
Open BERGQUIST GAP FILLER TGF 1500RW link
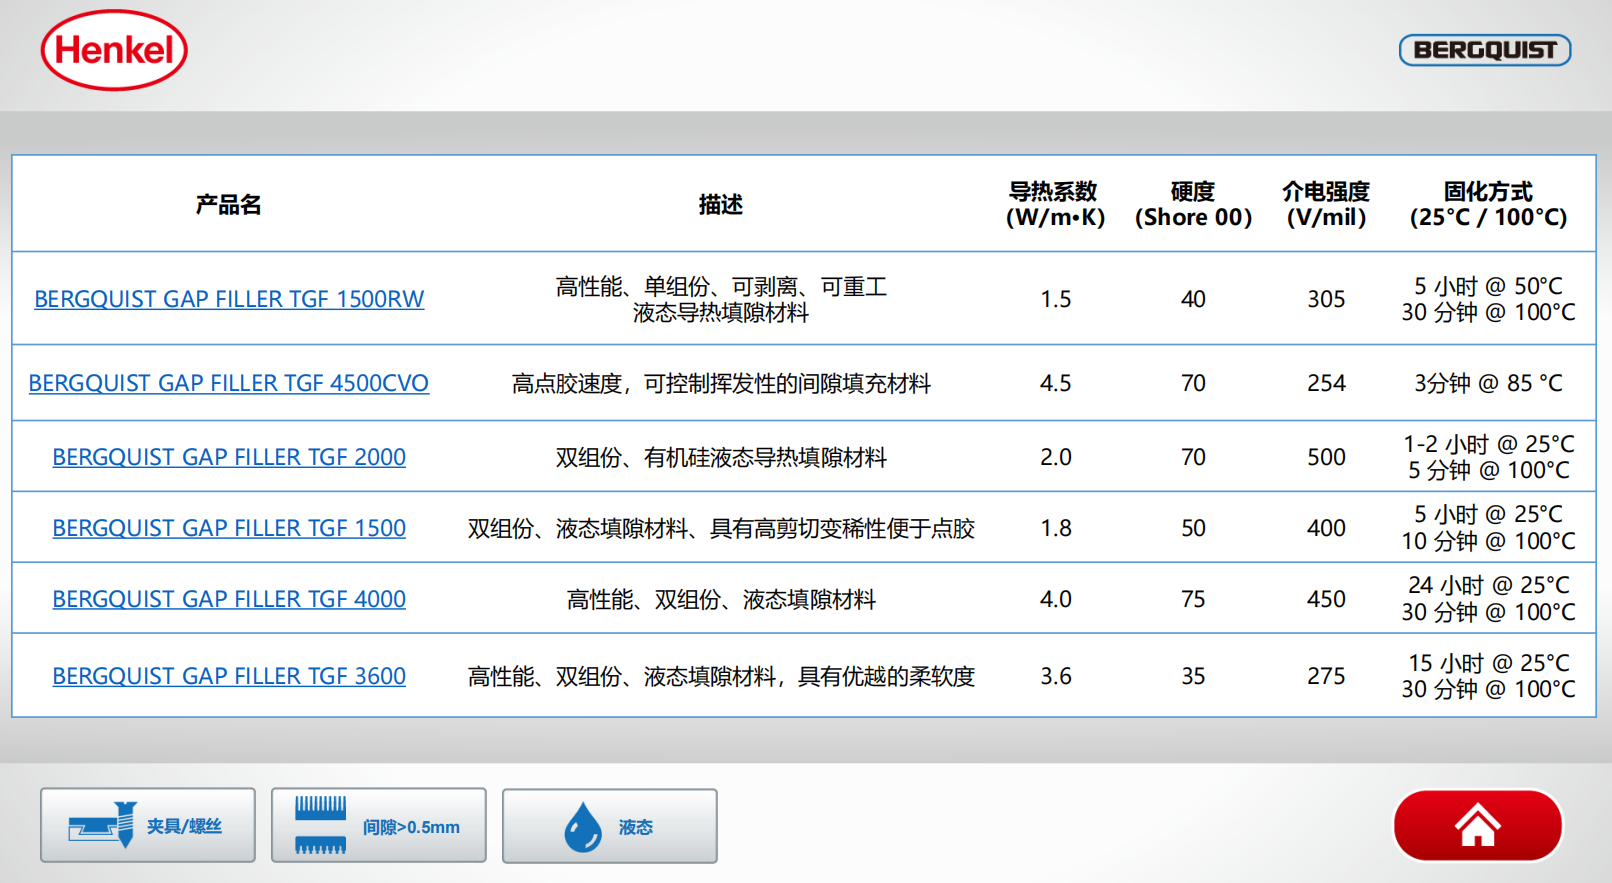[229, 299]
